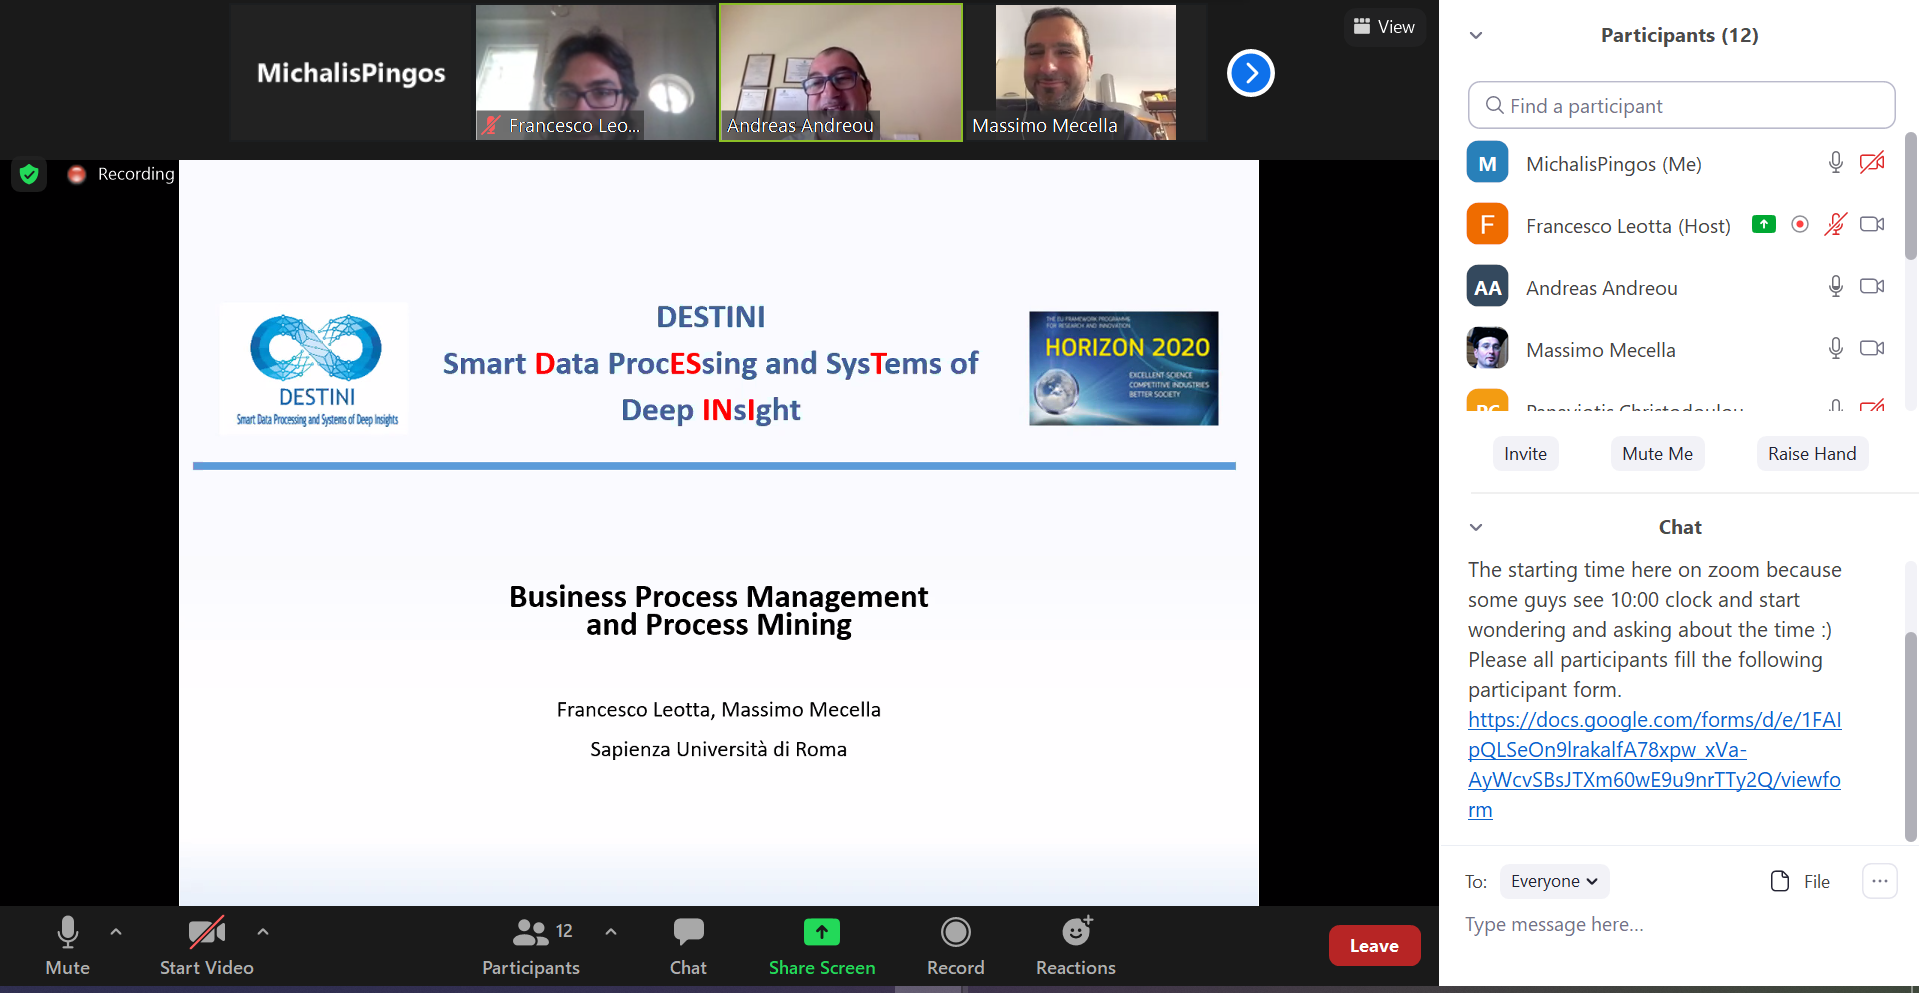
Task: Expand the audio options arrow beside Mute
Action: [116, 931]
